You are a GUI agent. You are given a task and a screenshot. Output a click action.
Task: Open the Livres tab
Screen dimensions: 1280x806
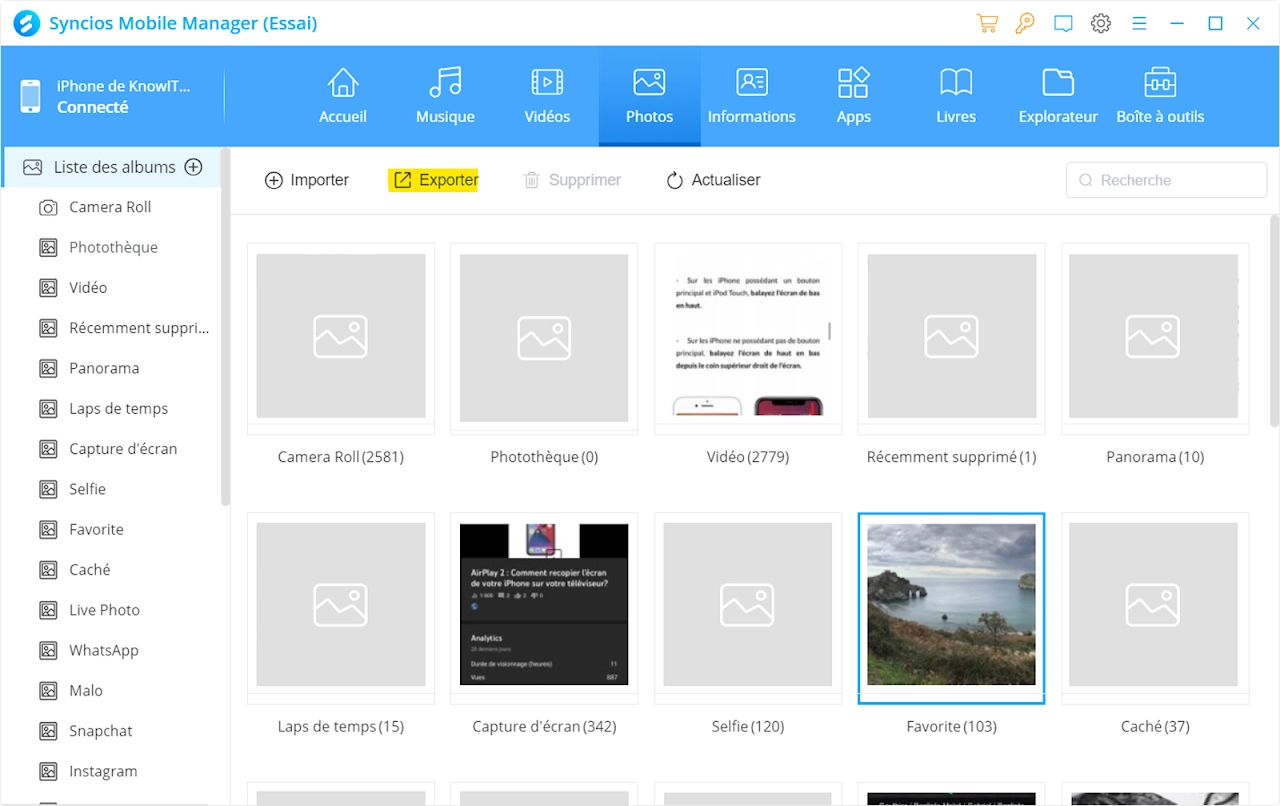[956, 96]
